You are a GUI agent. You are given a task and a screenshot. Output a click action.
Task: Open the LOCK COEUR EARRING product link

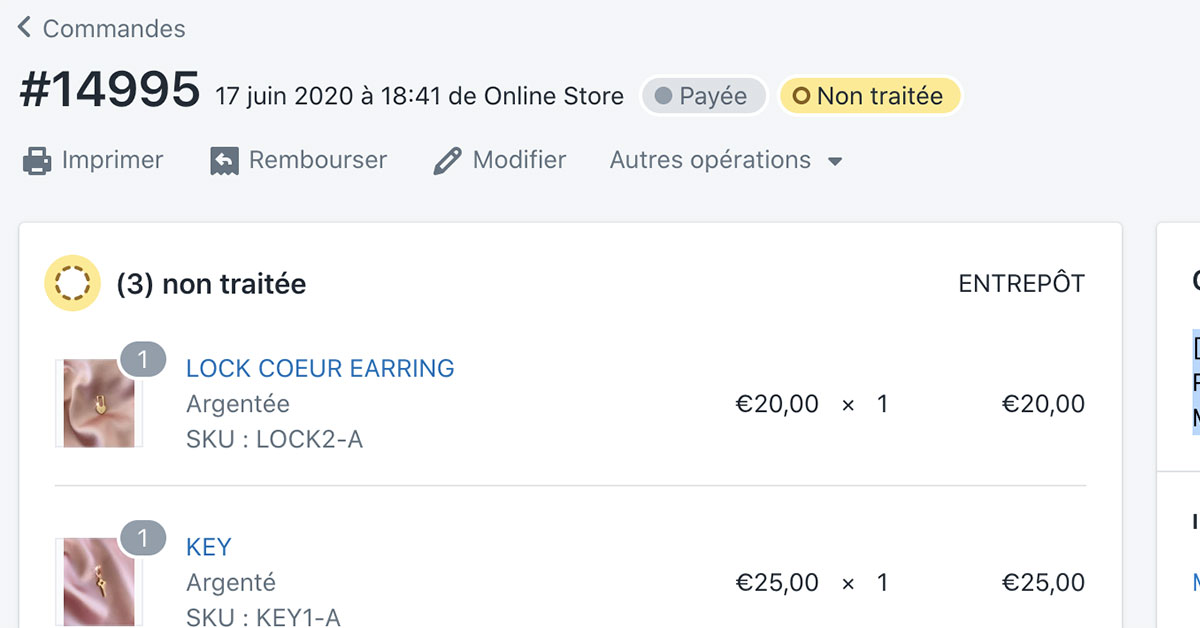click(x=320, y=368)
